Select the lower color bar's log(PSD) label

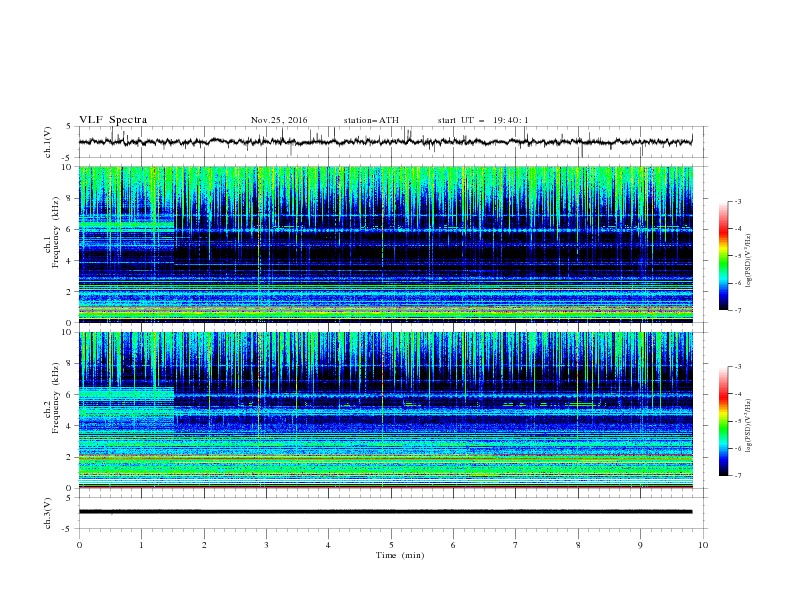click(748, 424)
